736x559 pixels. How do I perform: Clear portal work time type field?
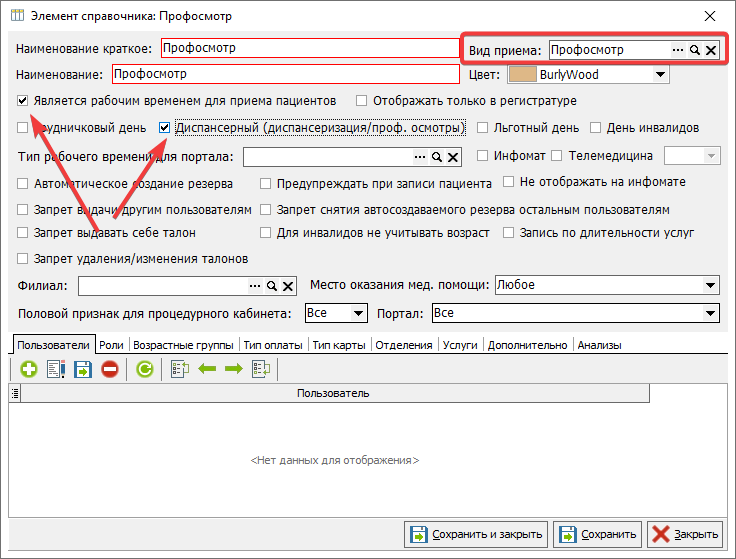pyautogui.click(x=452, y=157)
